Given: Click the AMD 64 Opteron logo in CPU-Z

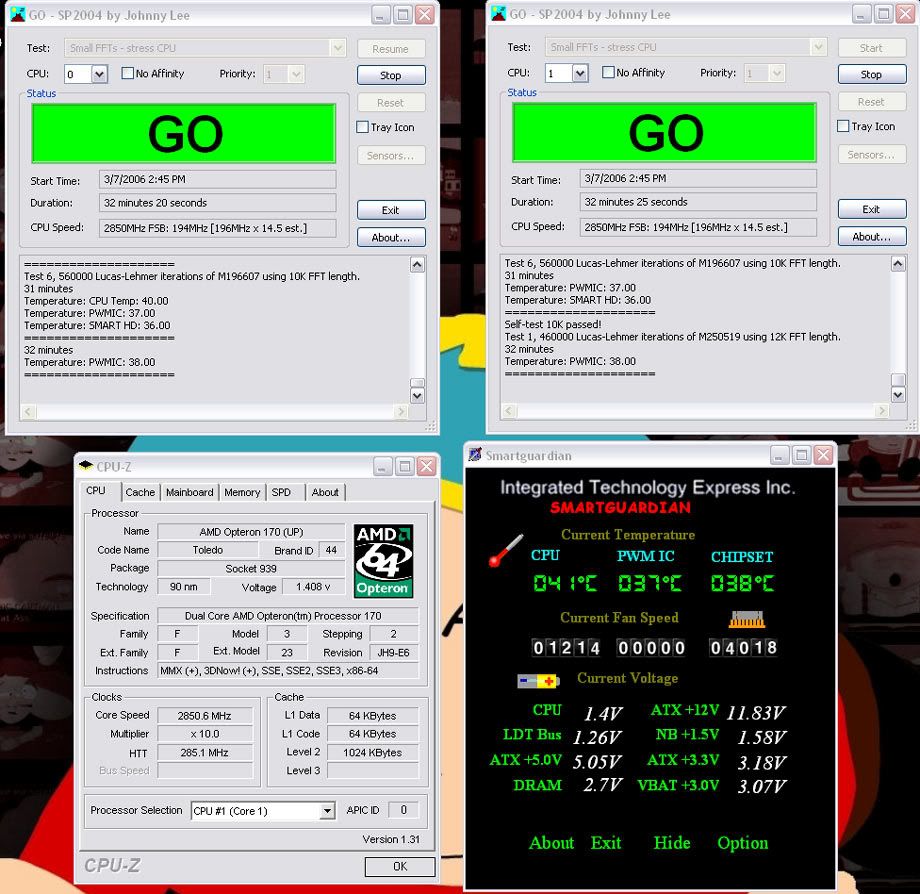Looking at the screenshot, I should [383, 561].
